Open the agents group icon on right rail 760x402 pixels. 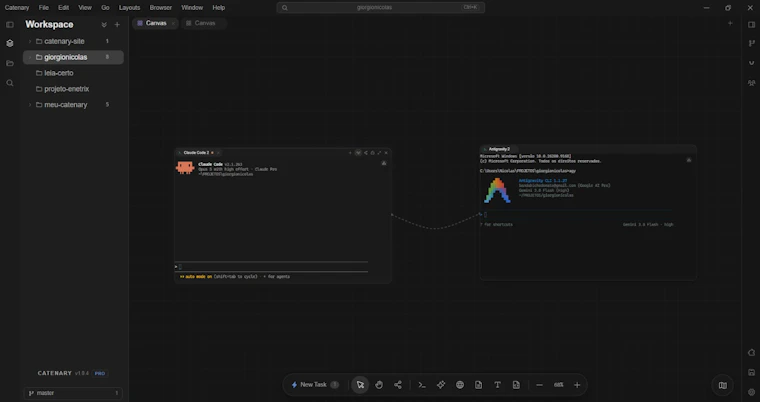tap(751, 83)
